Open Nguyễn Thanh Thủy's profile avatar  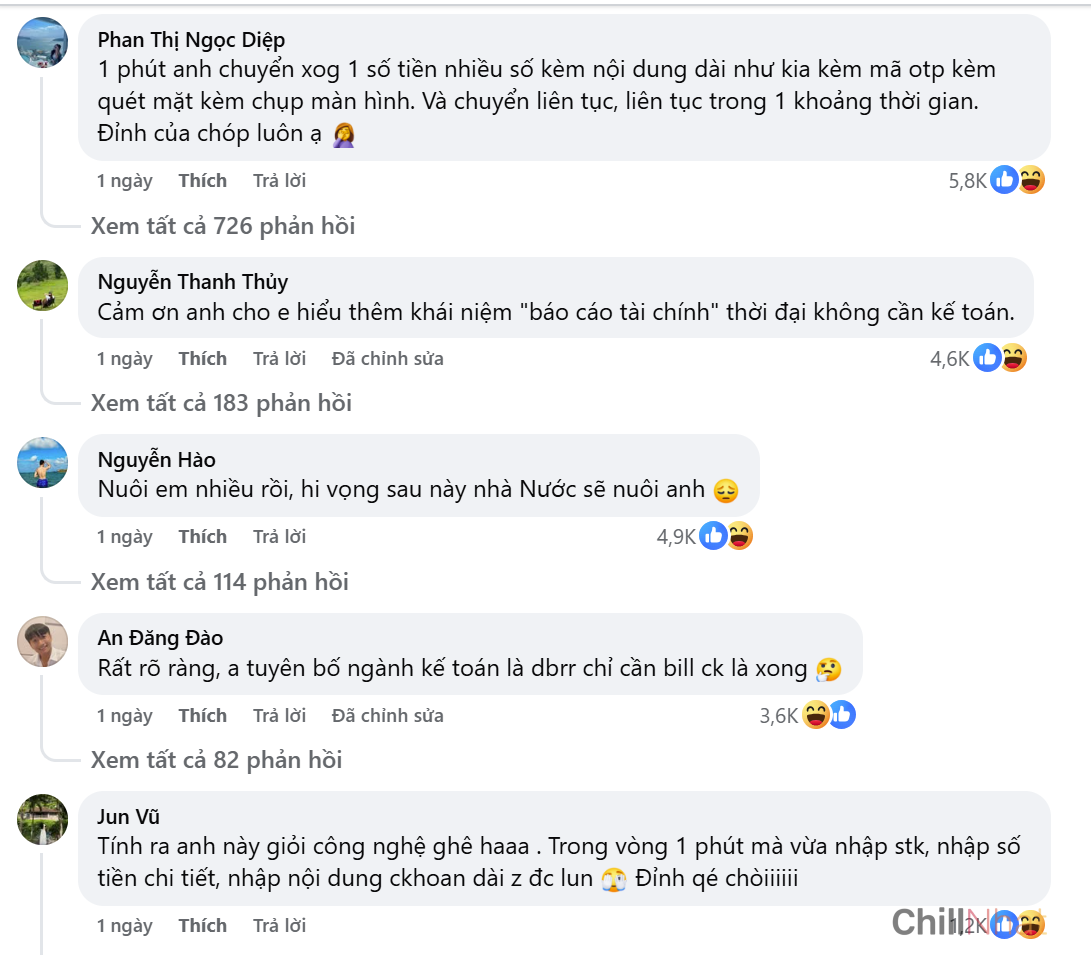(42, 284)
